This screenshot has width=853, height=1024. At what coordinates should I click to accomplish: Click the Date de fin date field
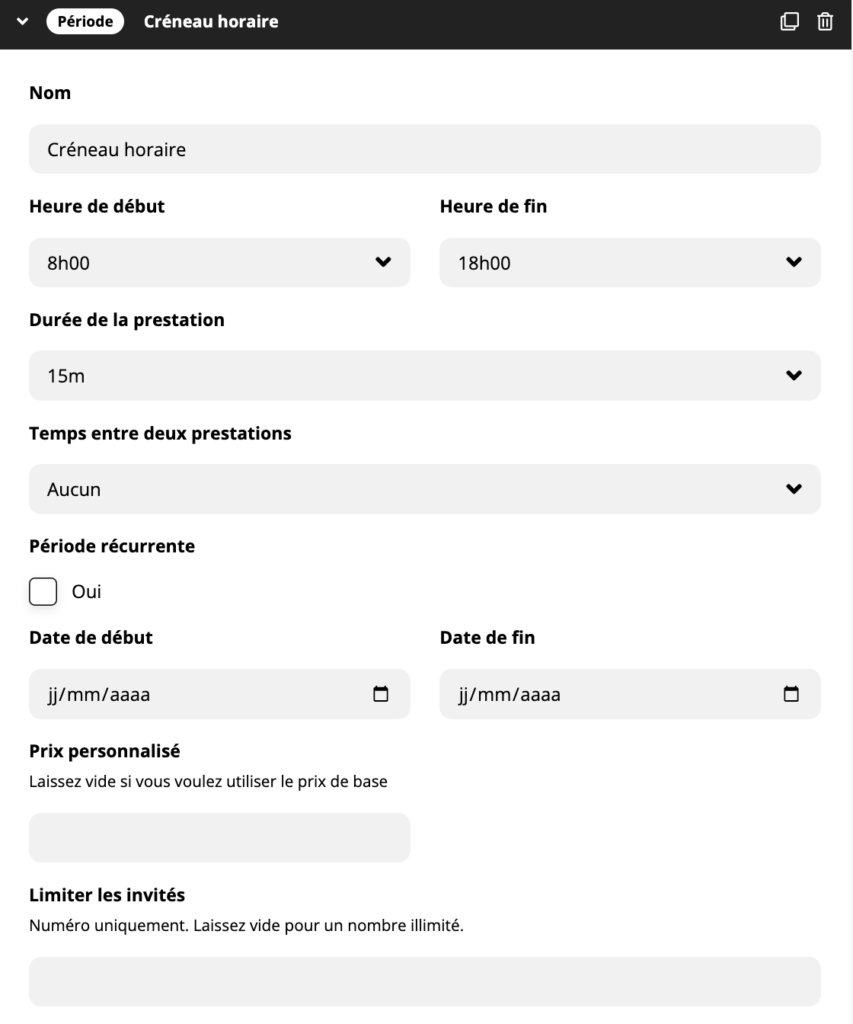click(x=610, y=694)
